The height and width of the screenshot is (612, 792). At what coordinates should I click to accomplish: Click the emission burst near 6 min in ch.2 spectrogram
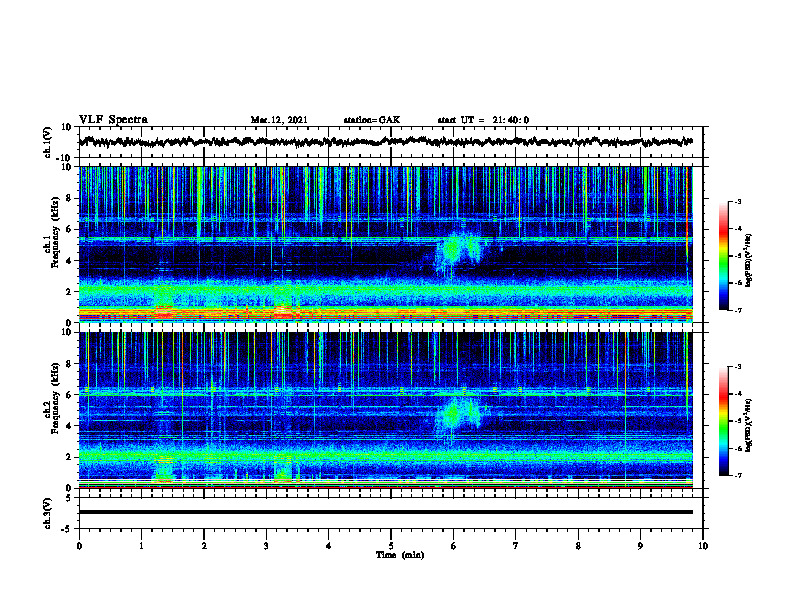point(459,414)
